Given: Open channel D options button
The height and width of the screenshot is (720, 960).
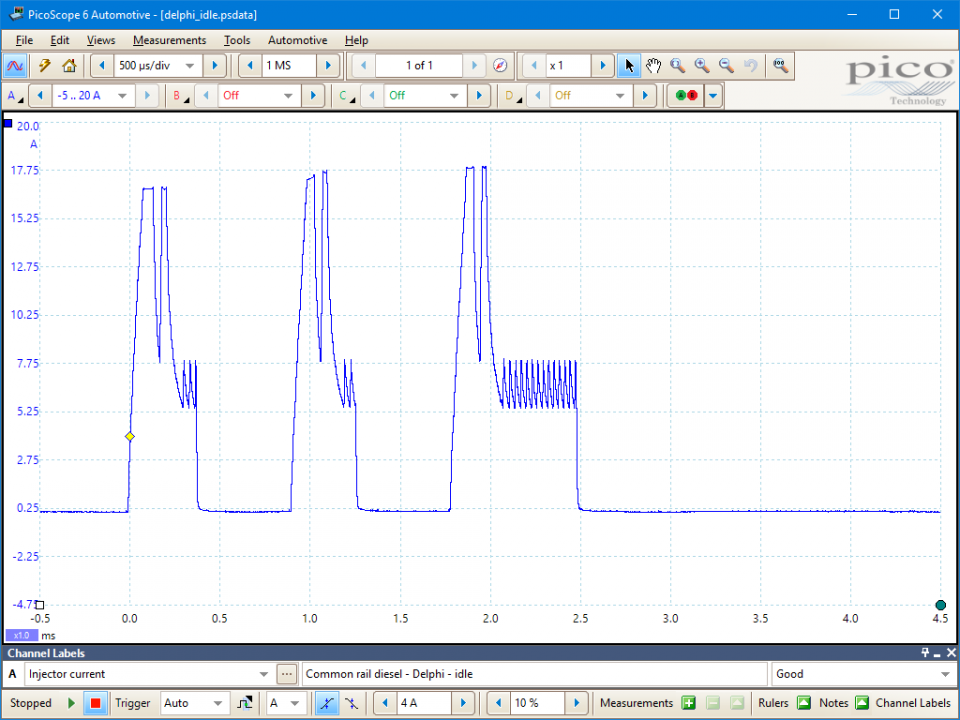Looking at the screenshot, I should [512, 96].
